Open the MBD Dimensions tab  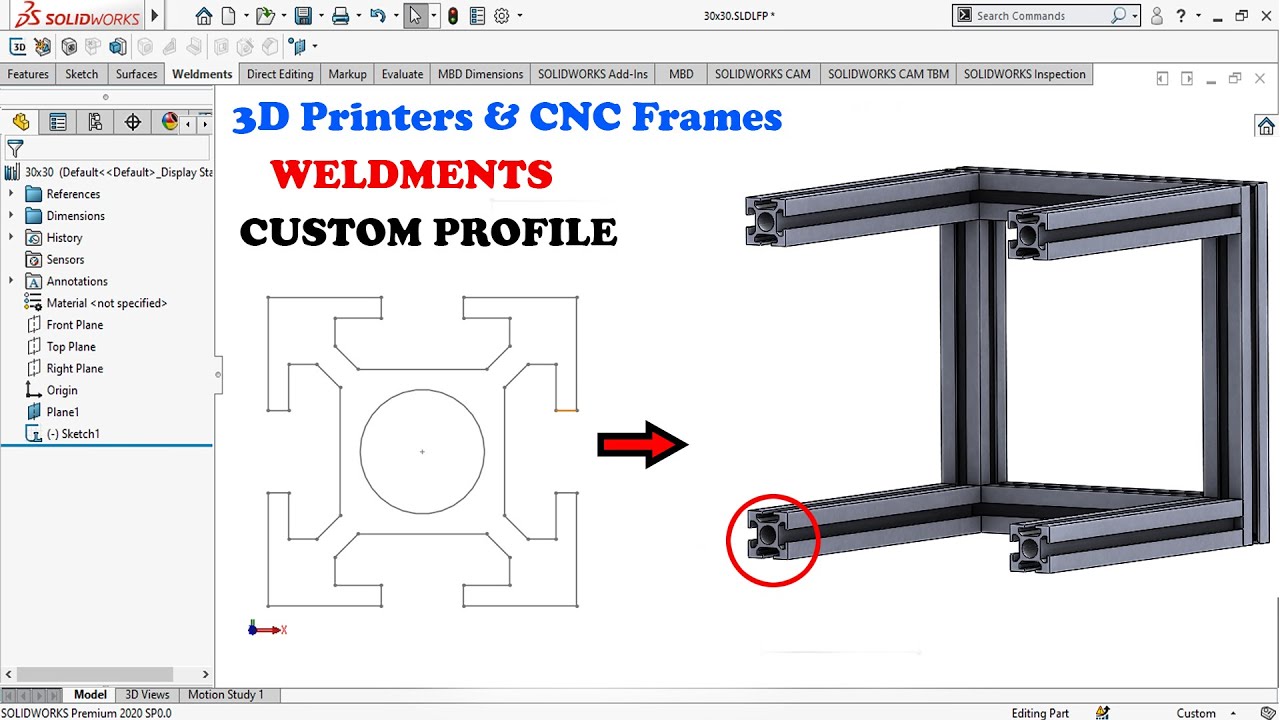tap(480, 74)
